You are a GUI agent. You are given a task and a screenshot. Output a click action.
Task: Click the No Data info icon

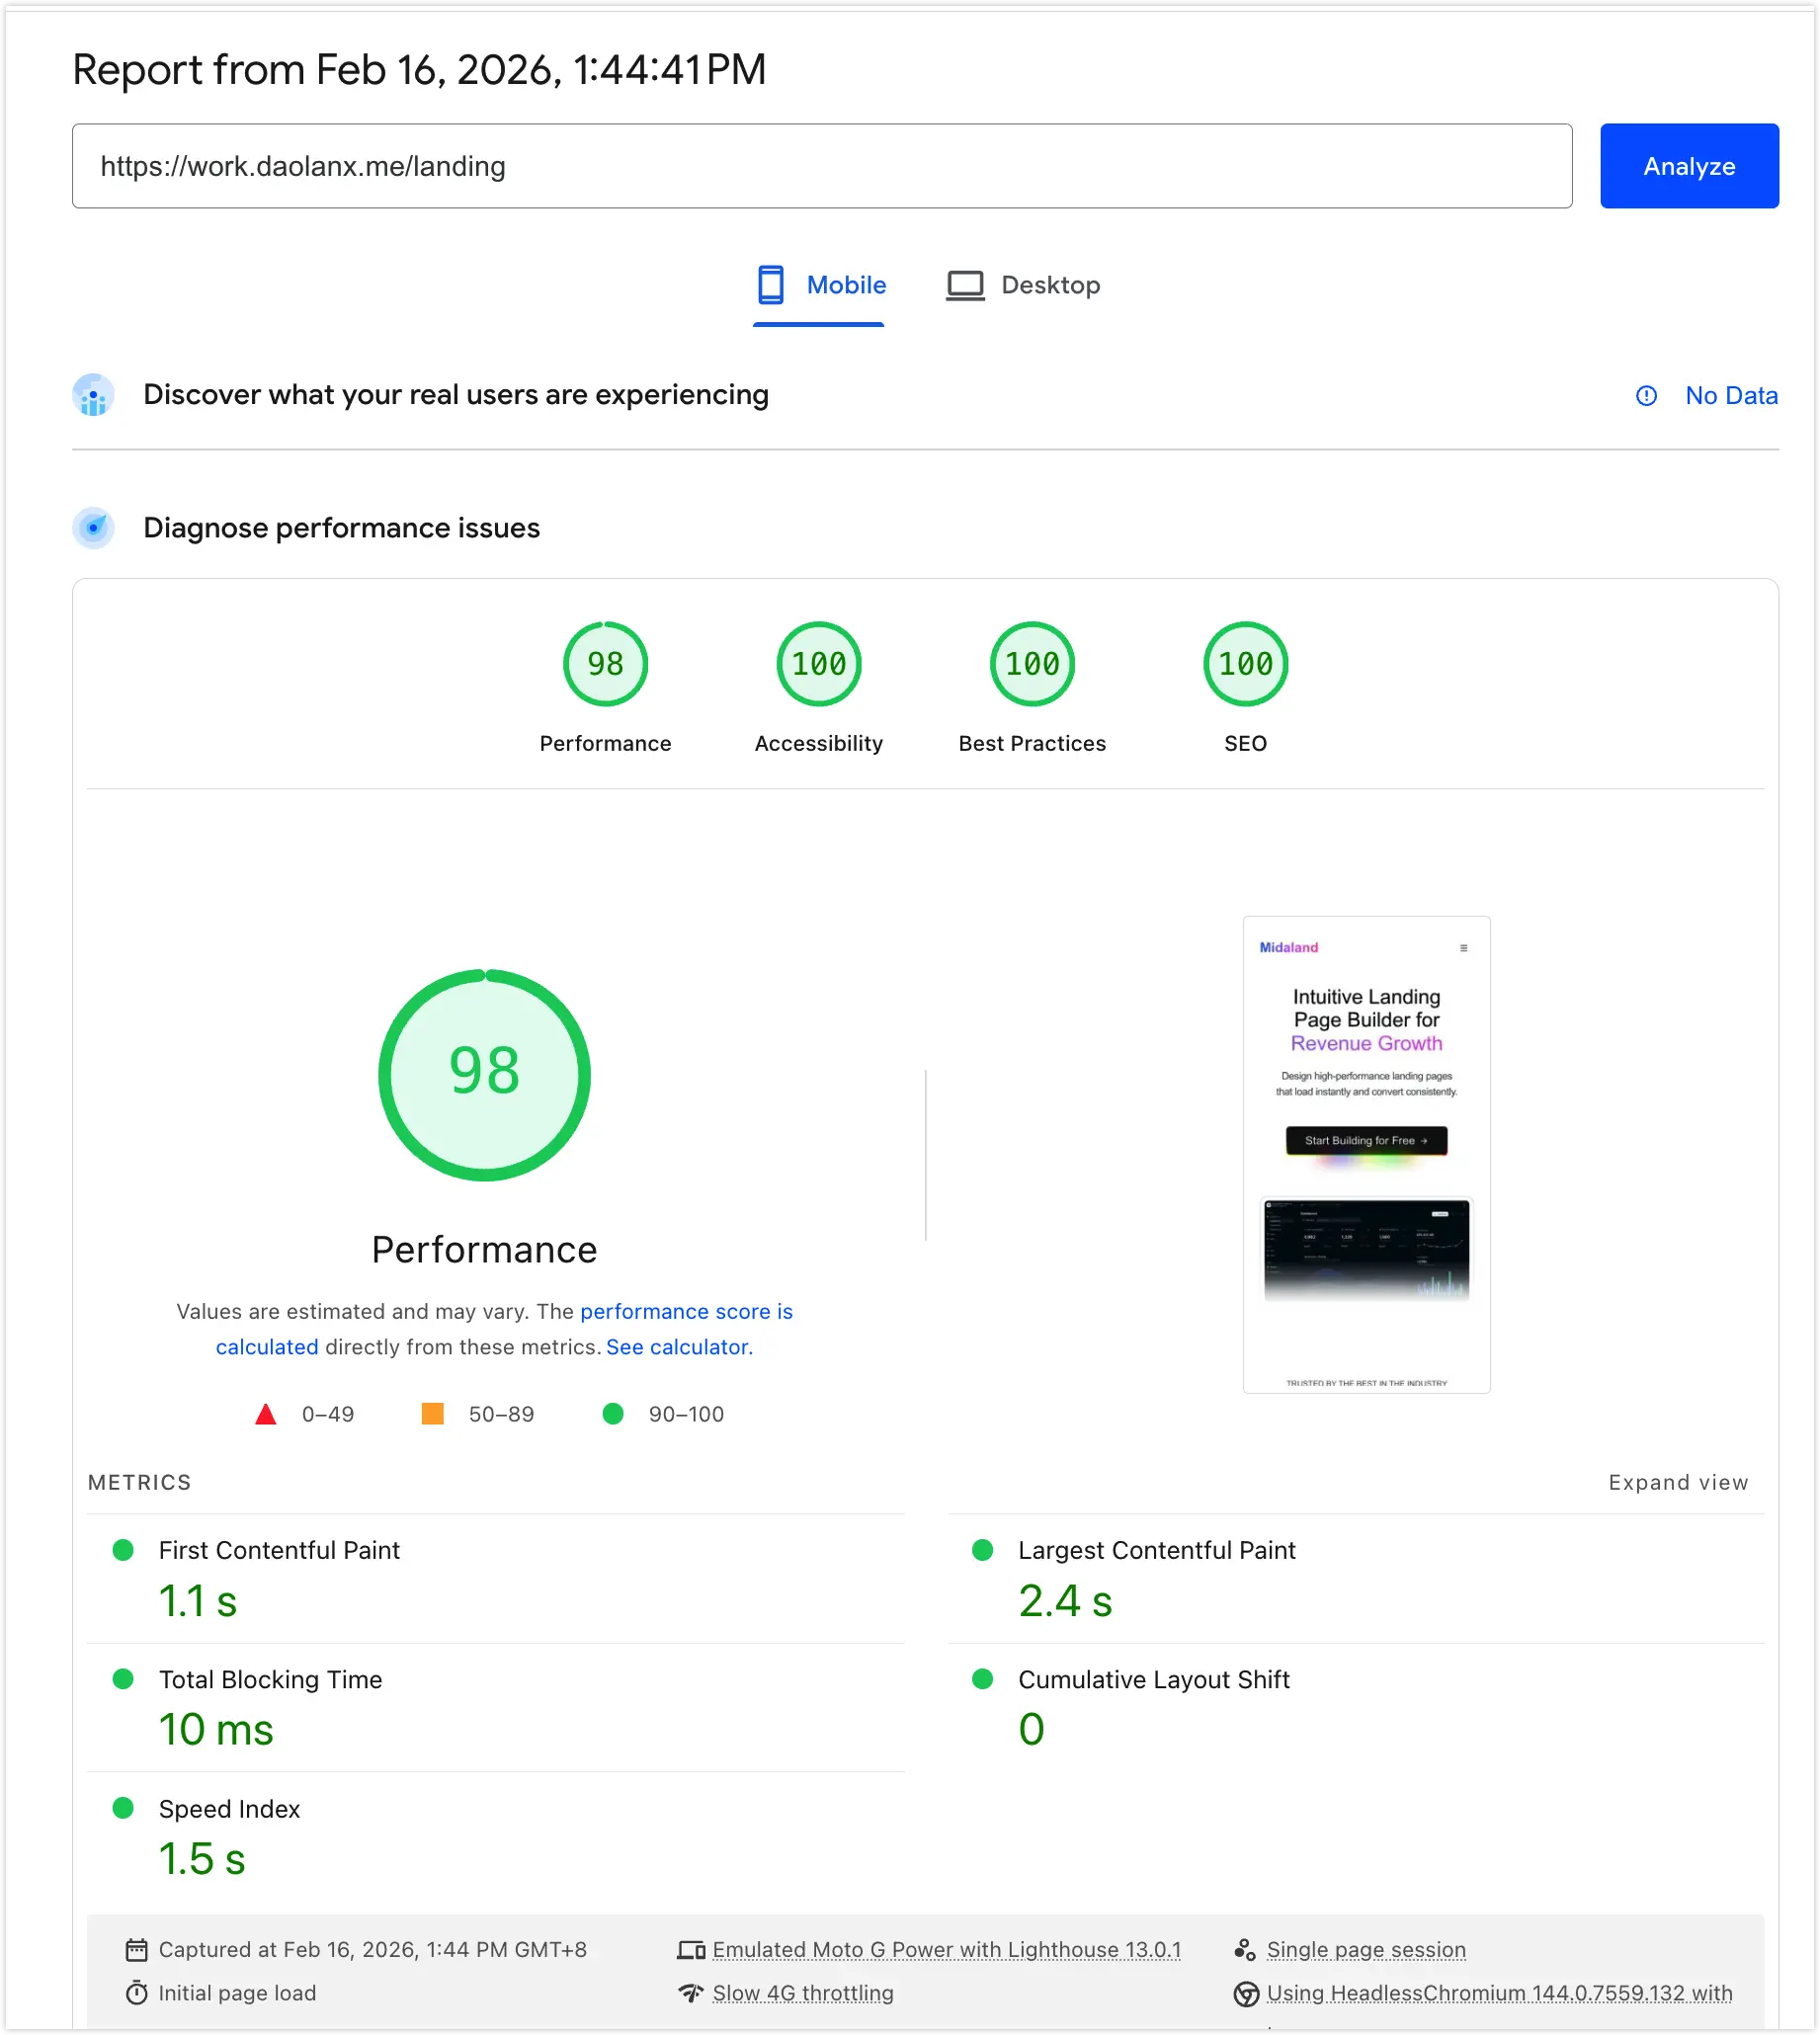1646,396
